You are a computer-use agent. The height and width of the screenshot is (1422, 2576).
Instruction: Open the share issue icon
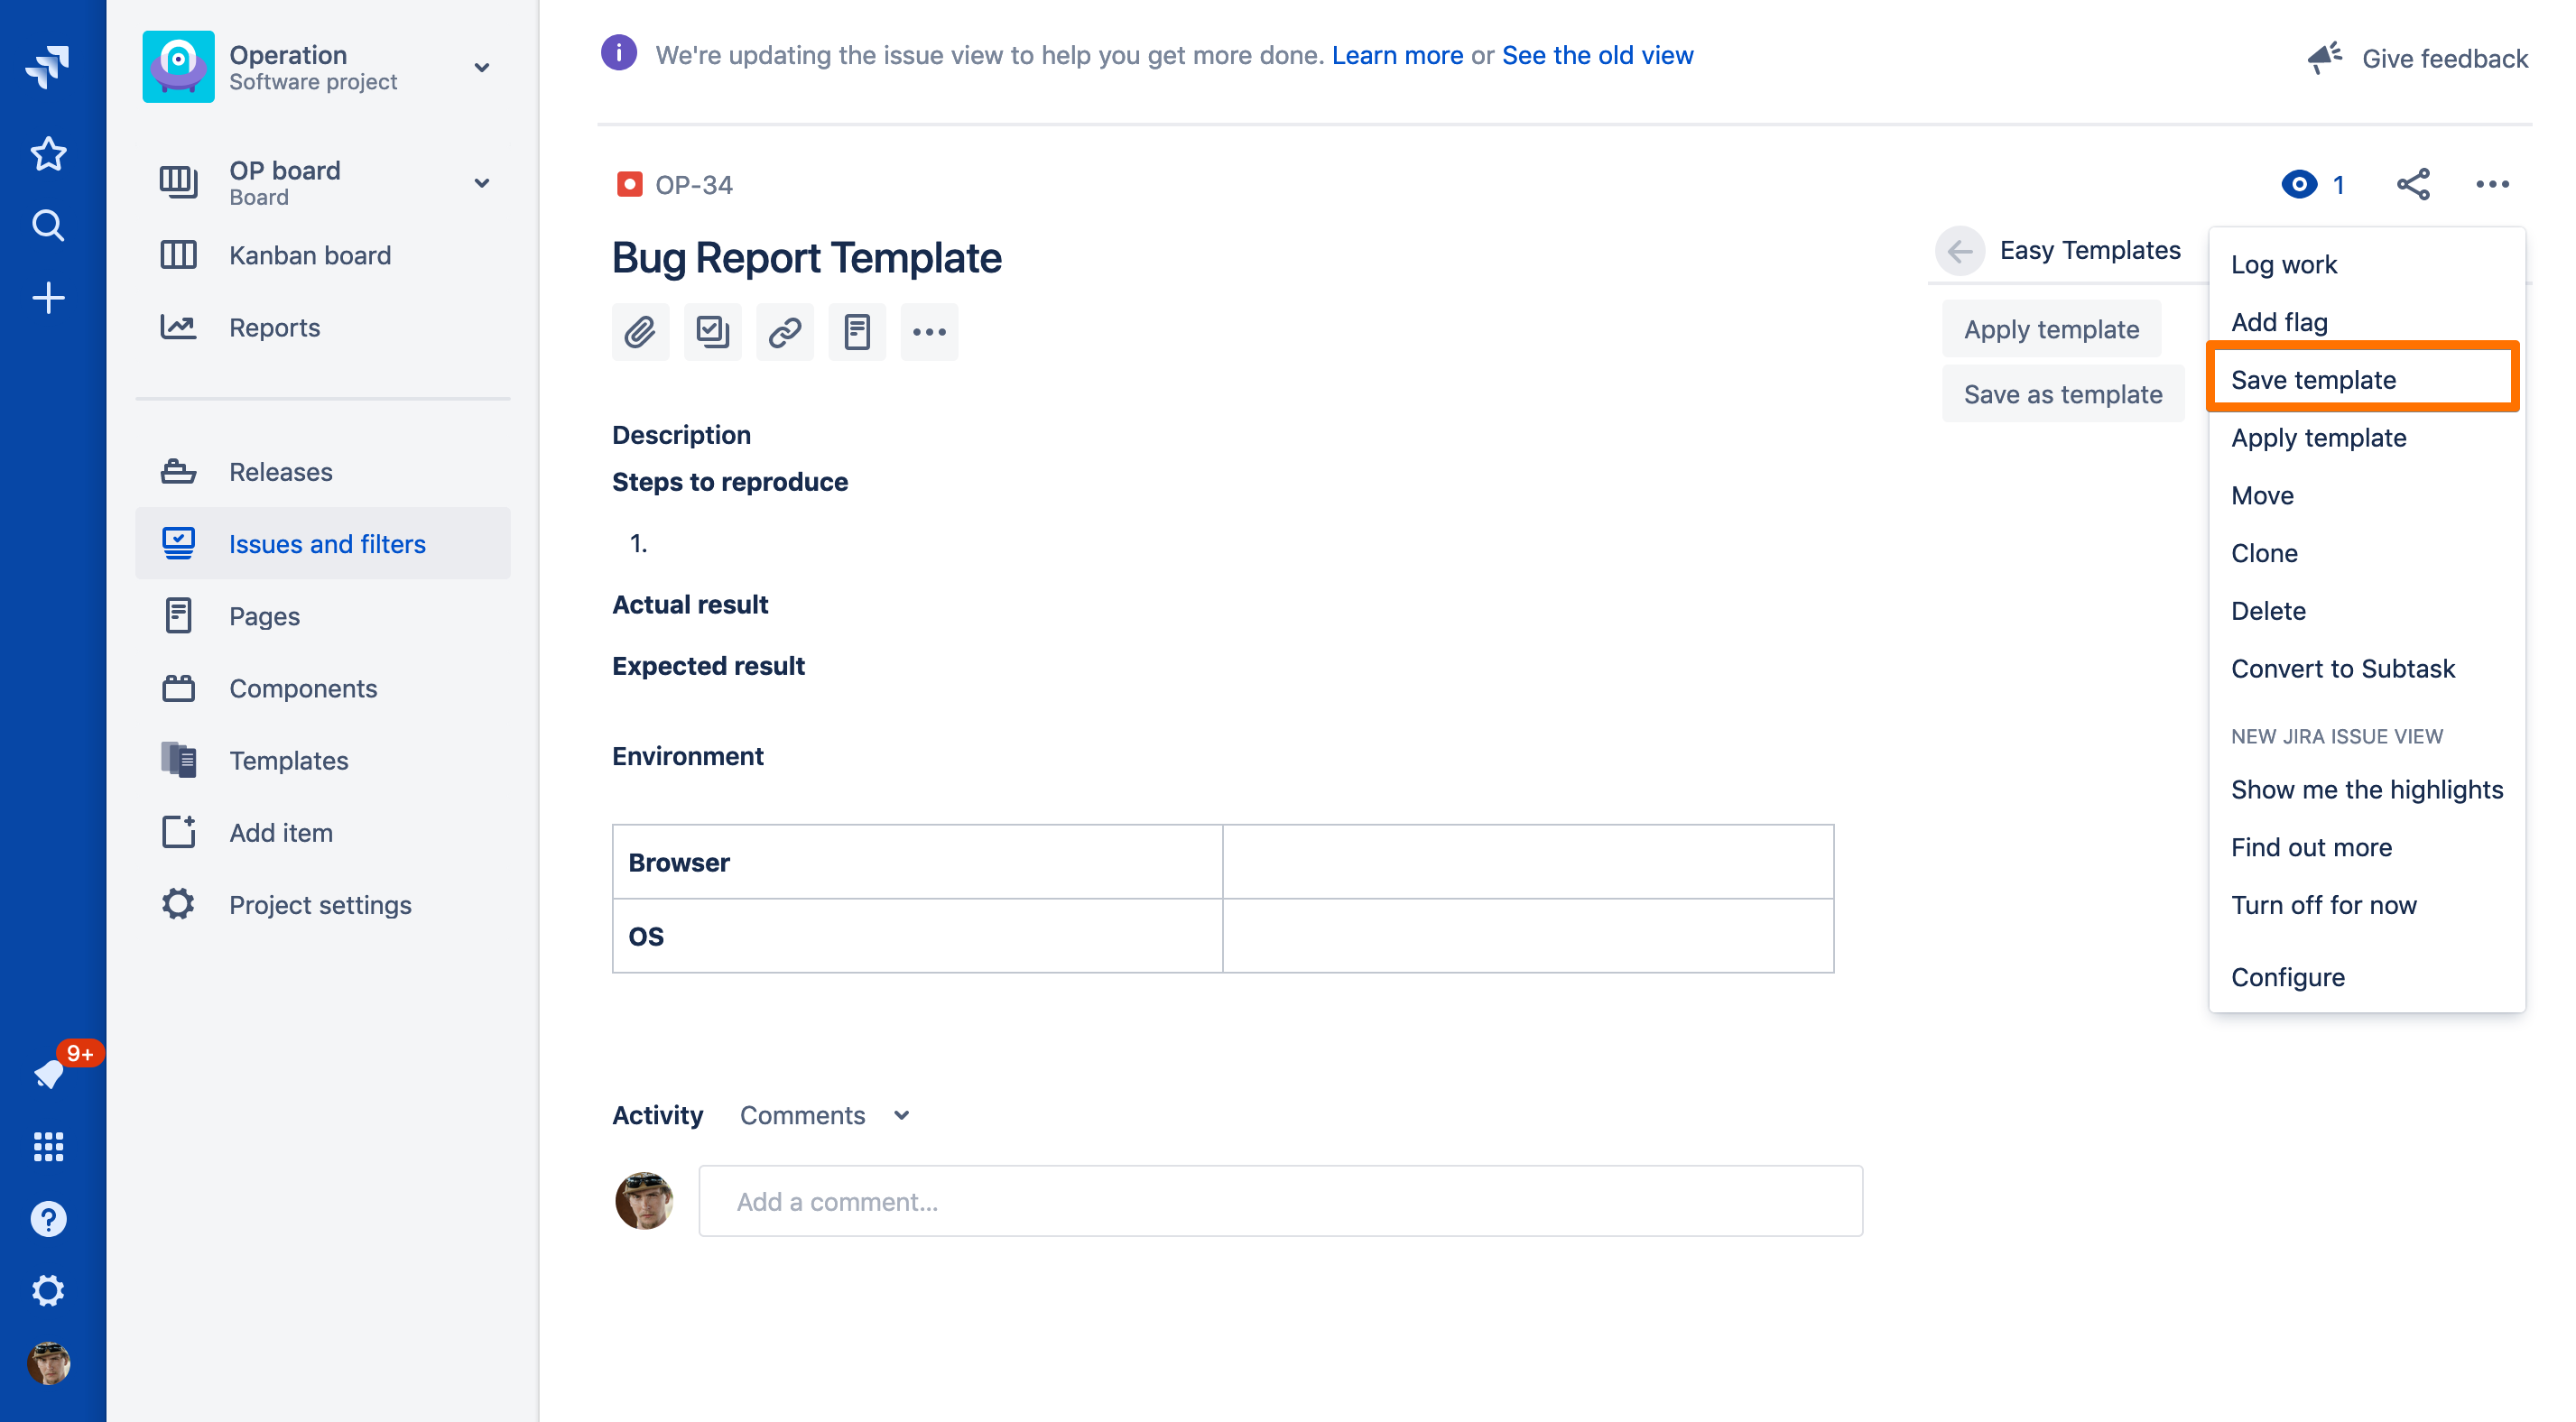tap(2413, 184)
